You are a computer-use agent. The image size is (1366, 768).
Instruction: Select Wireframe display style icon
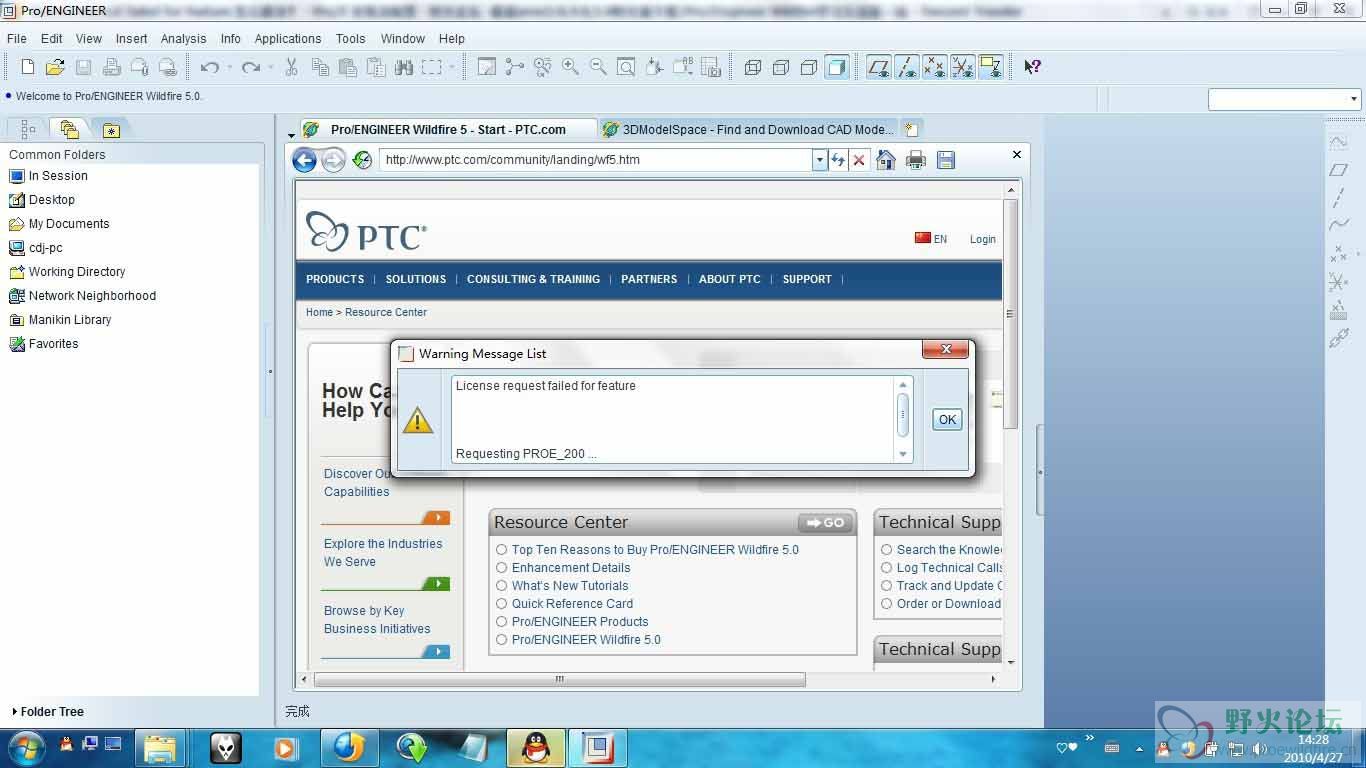[753, 67]
